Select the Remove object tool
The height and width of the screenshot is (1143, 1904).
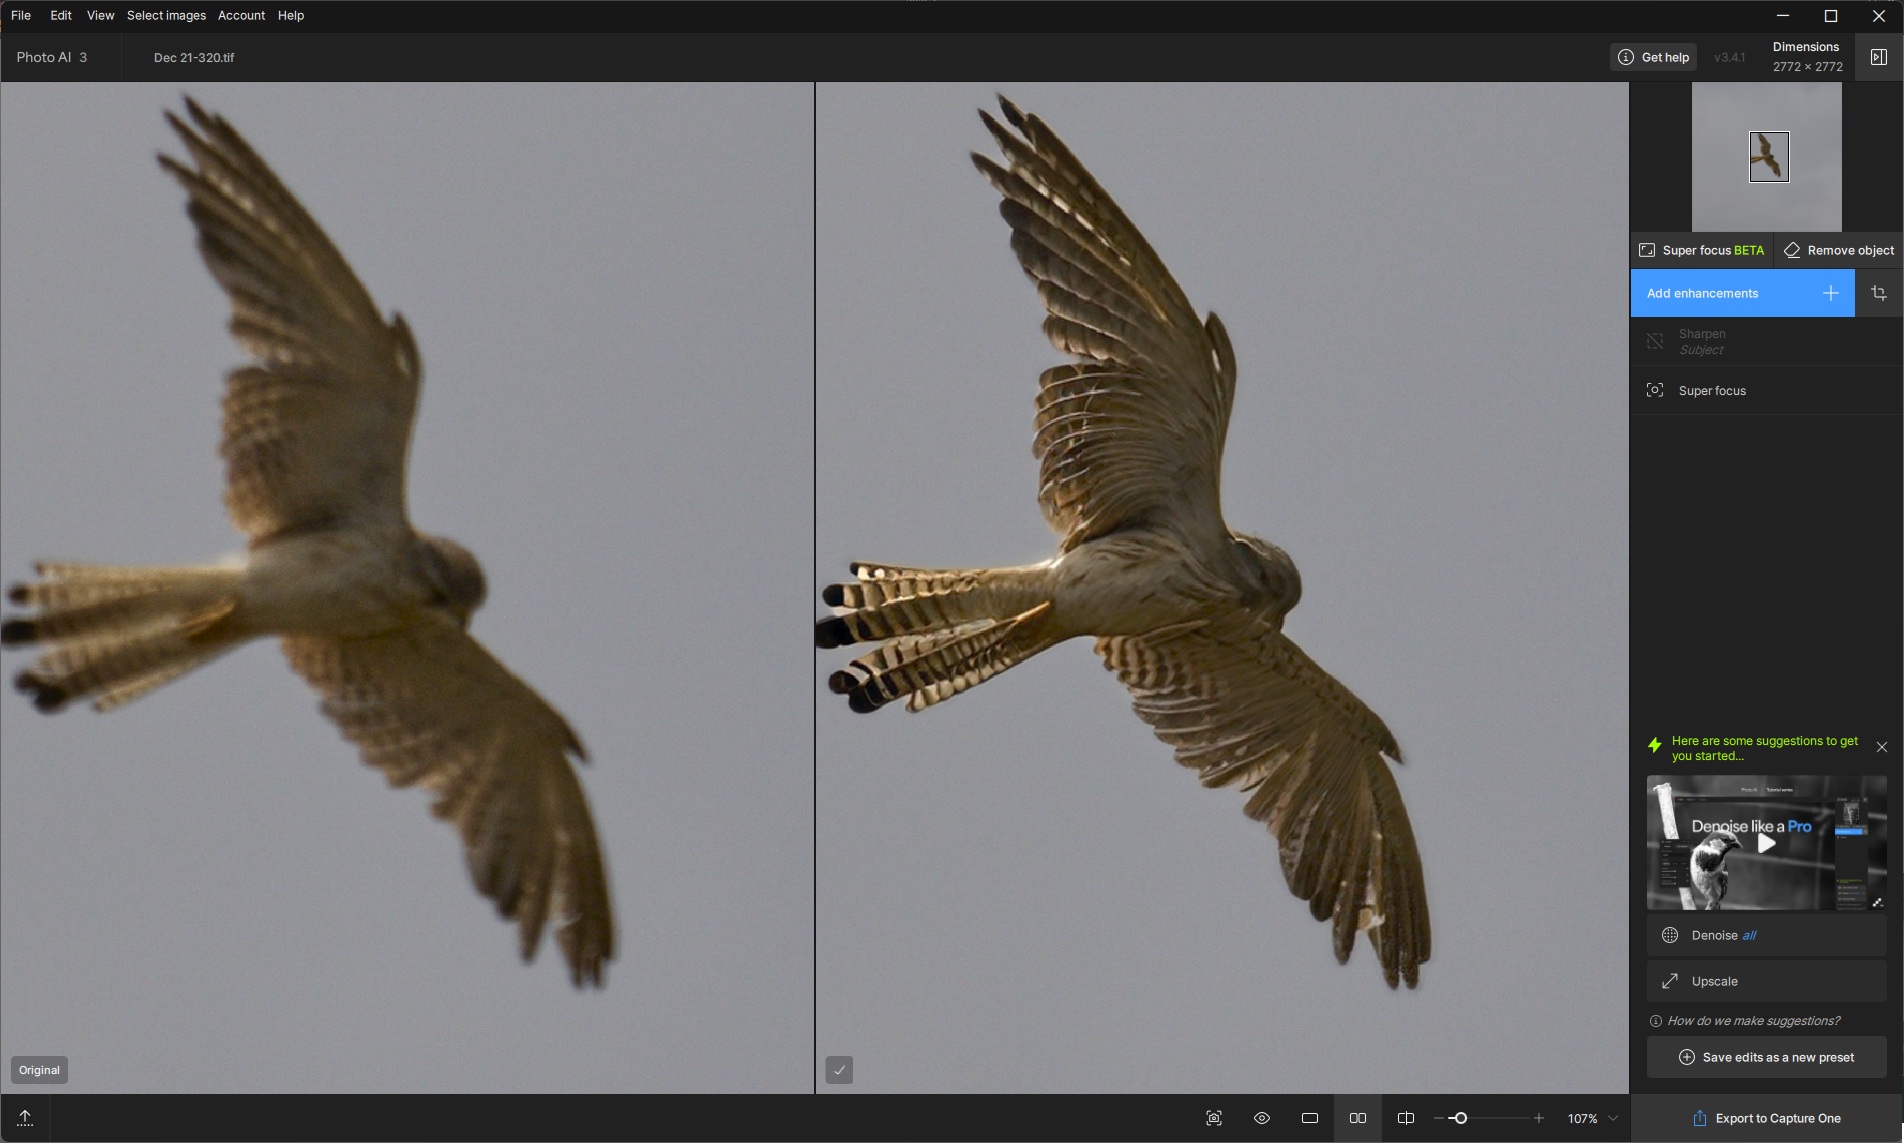(x=1839, y=250)
